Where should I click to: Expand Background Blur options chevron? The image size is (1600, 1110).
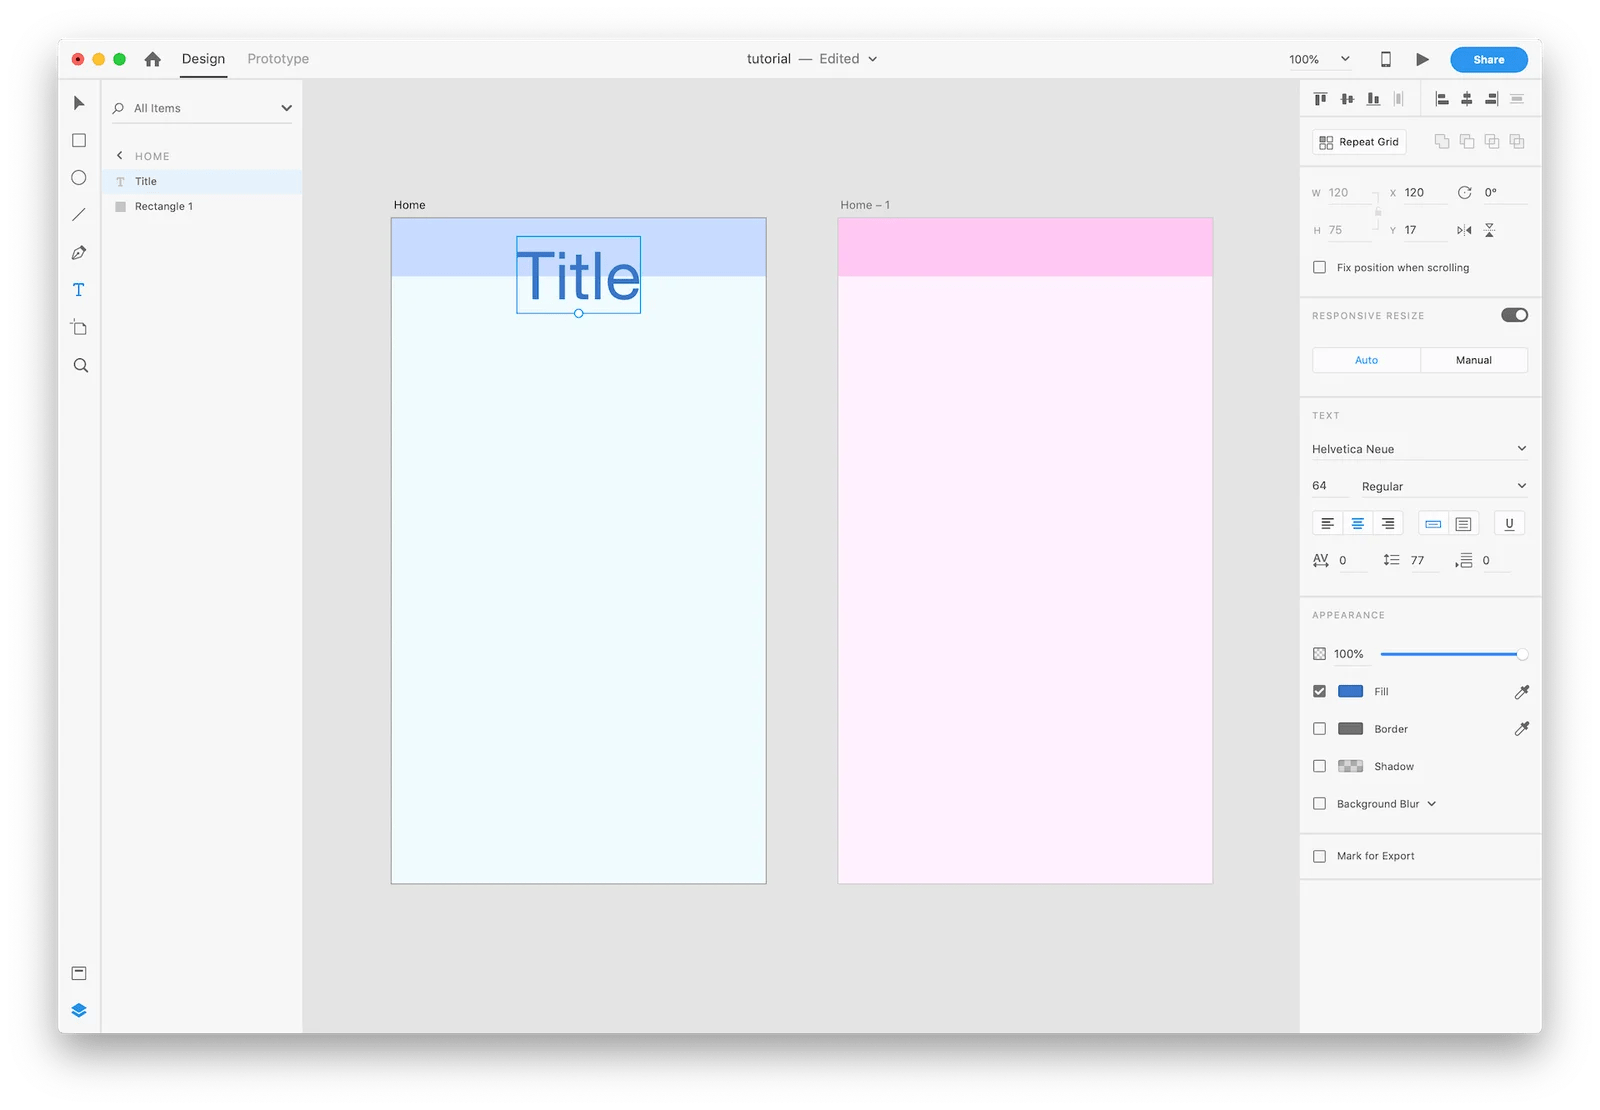coord(1432,804)
